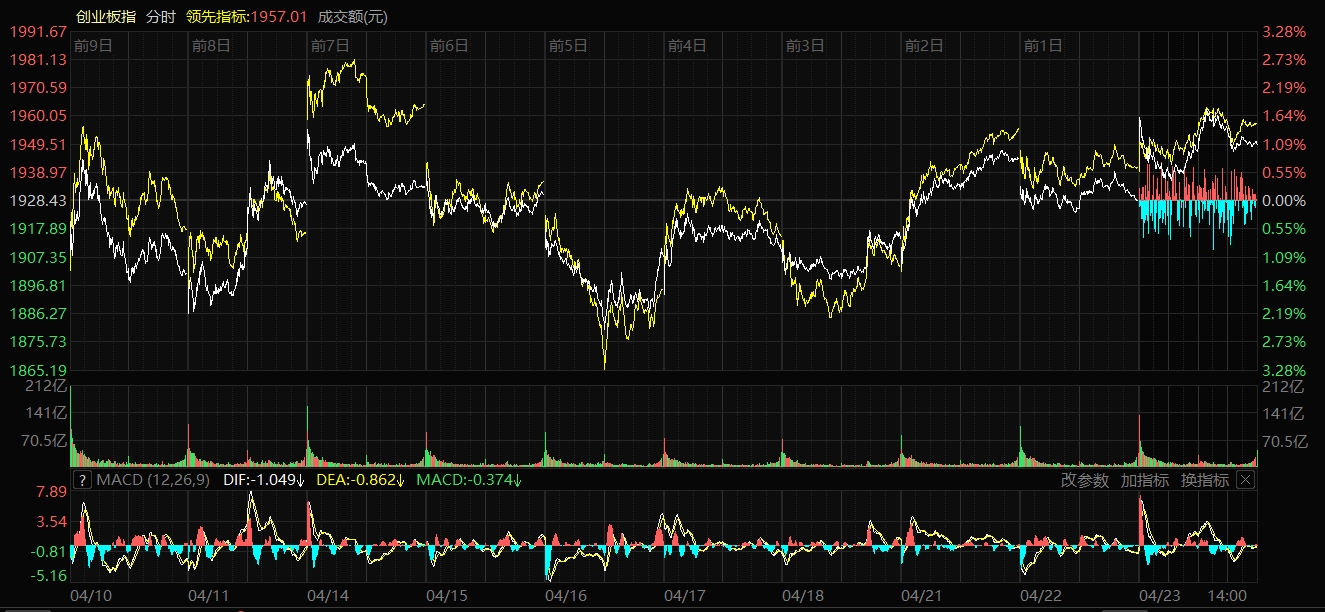
Task: Click the 1886.27 price axis label
Action: 37,313
